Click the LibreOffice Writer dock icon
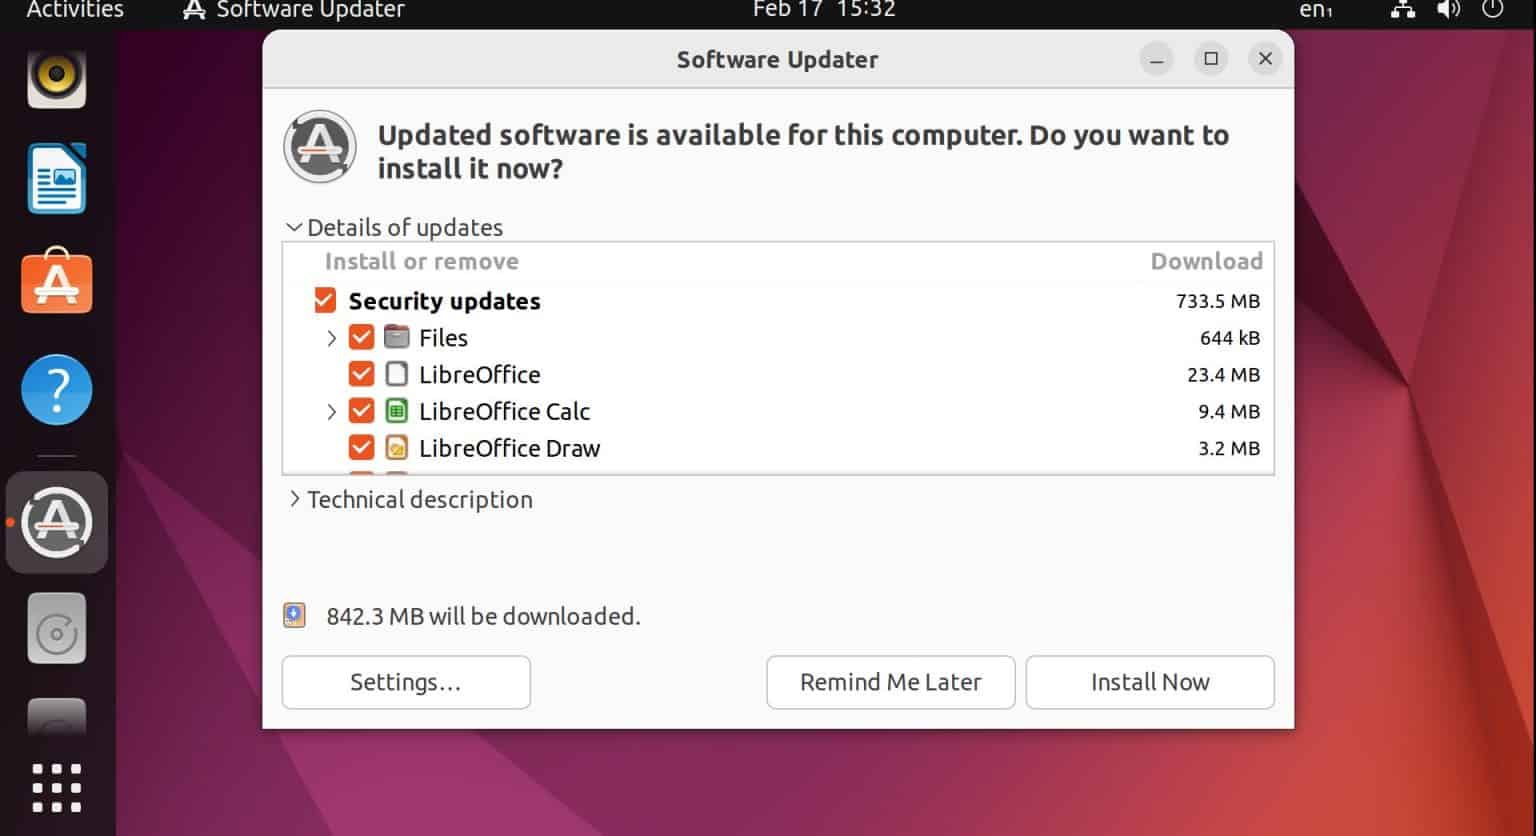This screenshot has width=1536, height=836. [57, 179]
